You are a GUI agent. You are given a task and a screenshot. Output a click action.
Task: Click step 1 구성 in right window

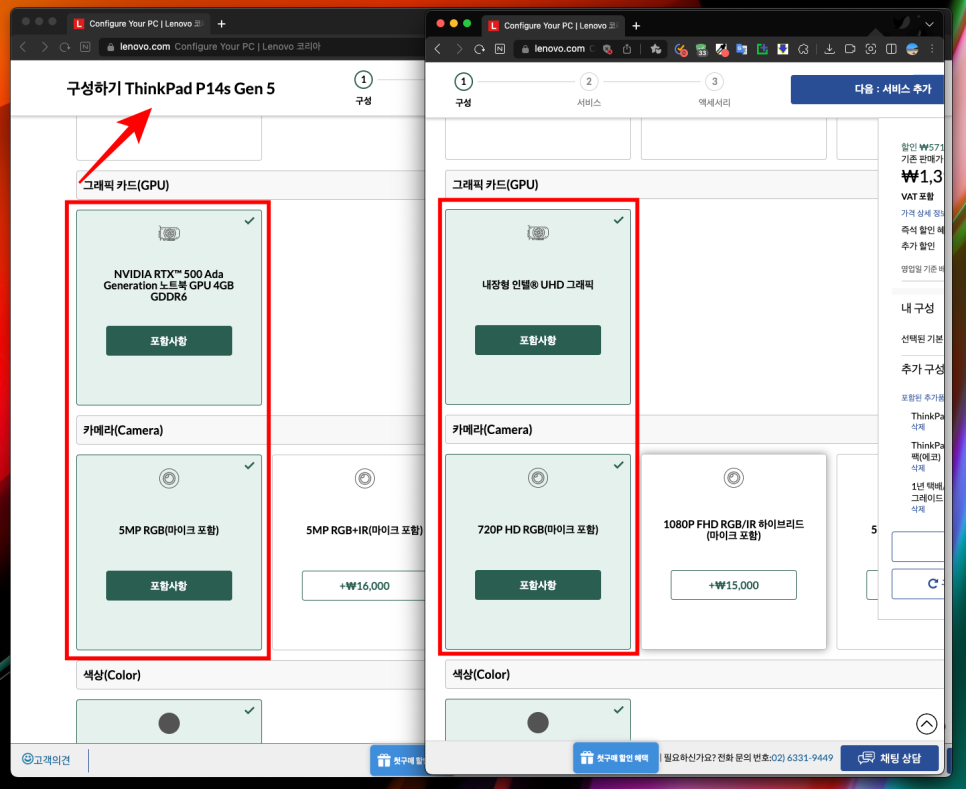tap(463, 90)
